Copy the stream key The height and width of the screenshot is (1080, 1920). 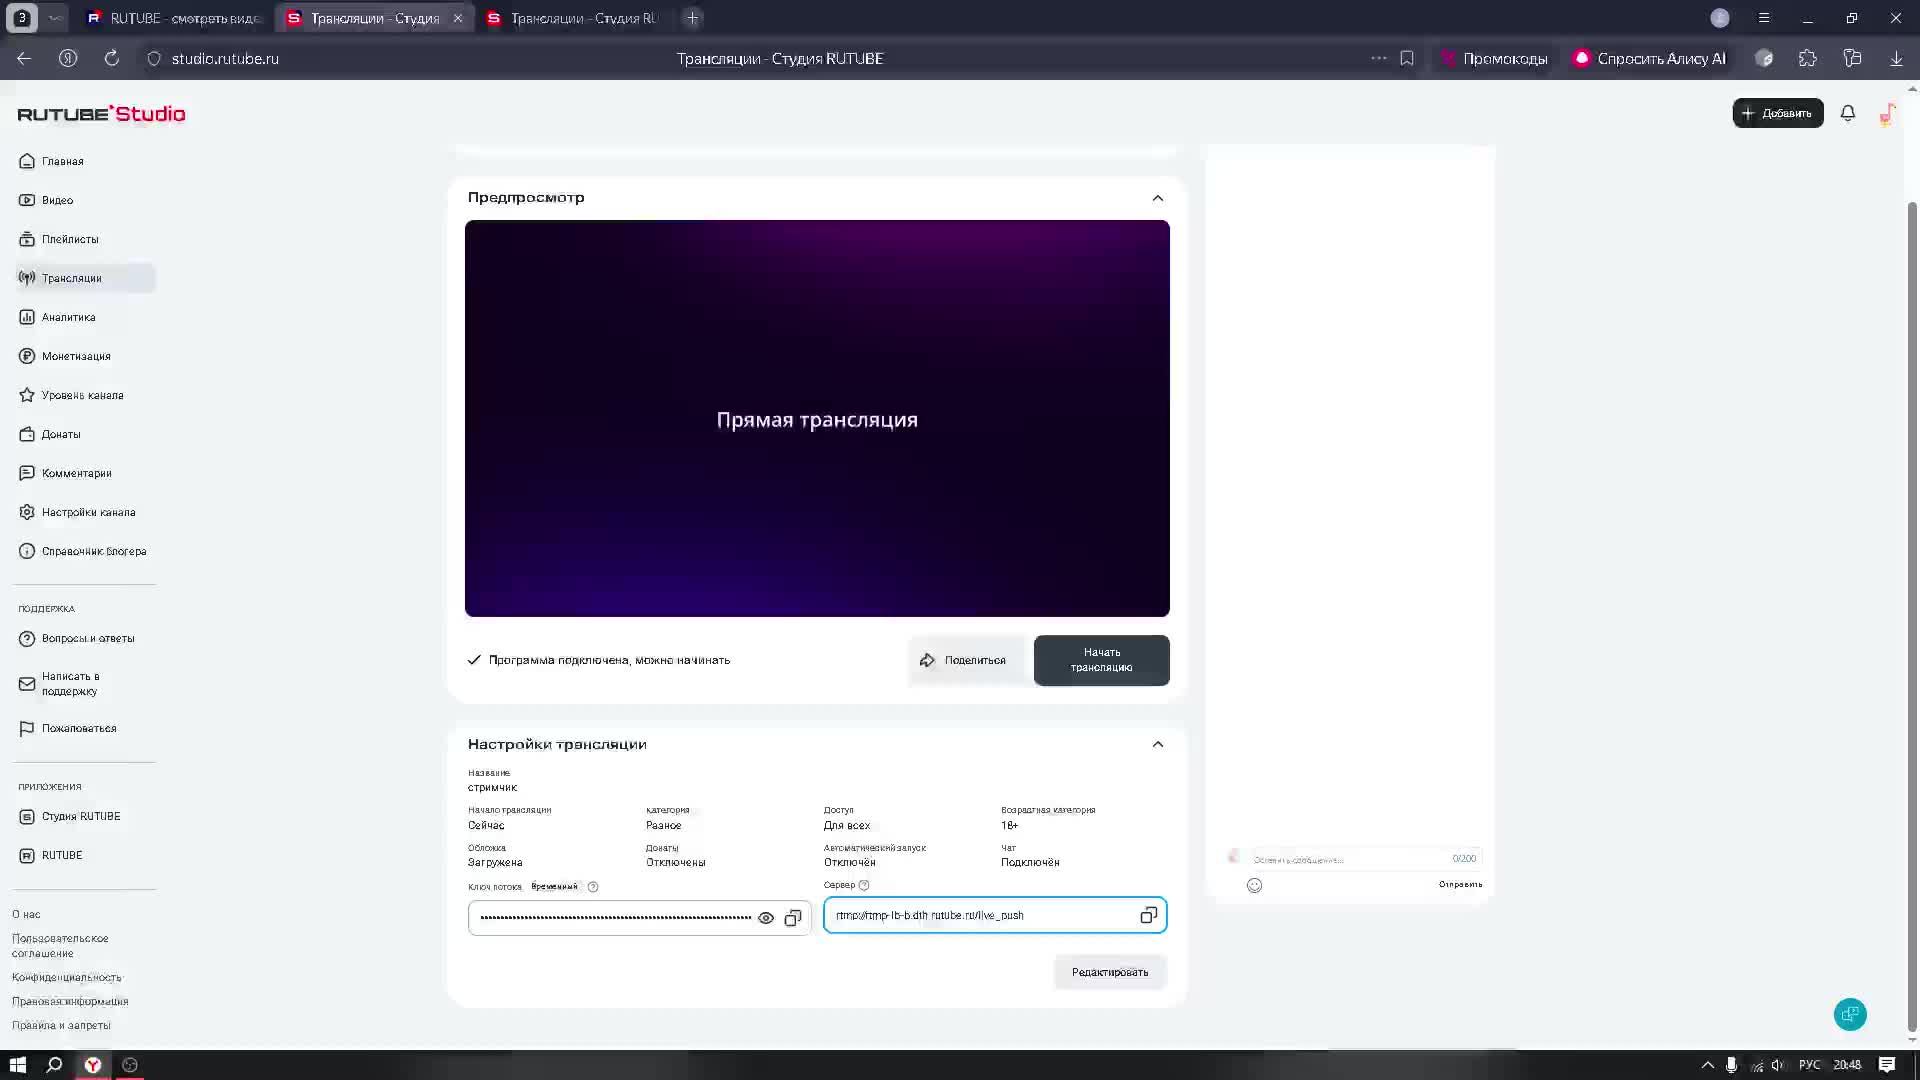pyautogui.click(x=793, y=918)
